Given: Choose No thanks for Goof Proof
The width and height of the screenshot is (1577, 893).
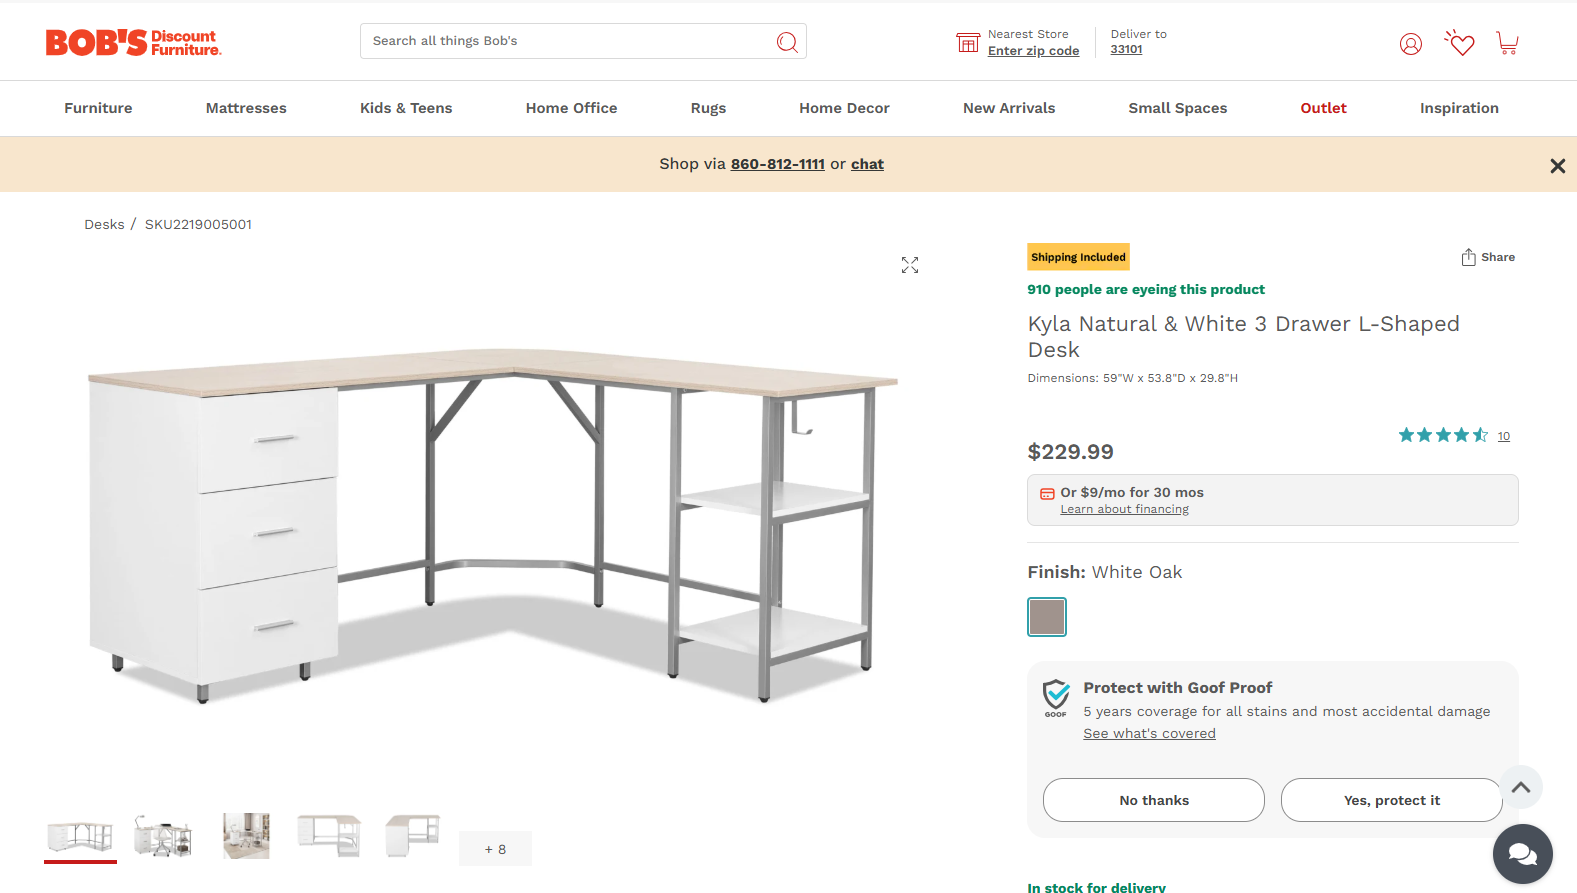Looking at the screenshot, I should (1153, 800).
